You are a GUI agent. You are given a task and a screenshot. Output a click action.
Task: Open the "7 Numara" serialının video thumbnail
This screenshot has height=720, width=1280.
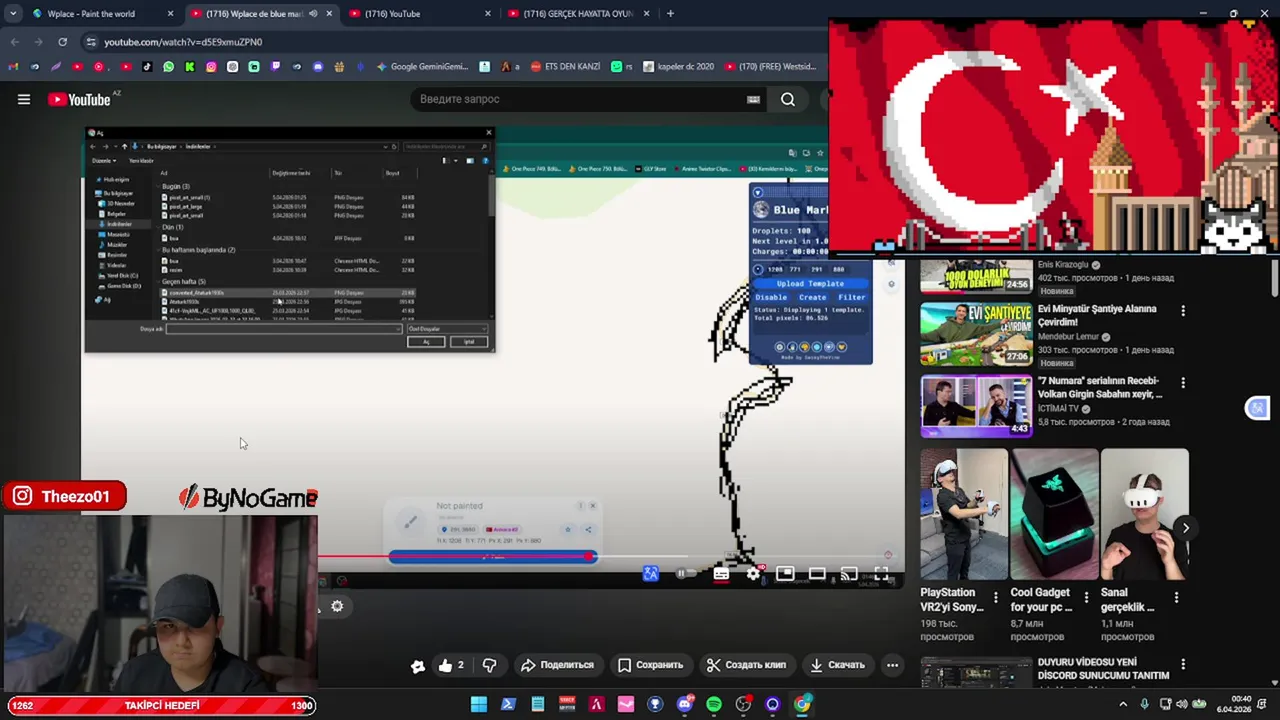976,406
